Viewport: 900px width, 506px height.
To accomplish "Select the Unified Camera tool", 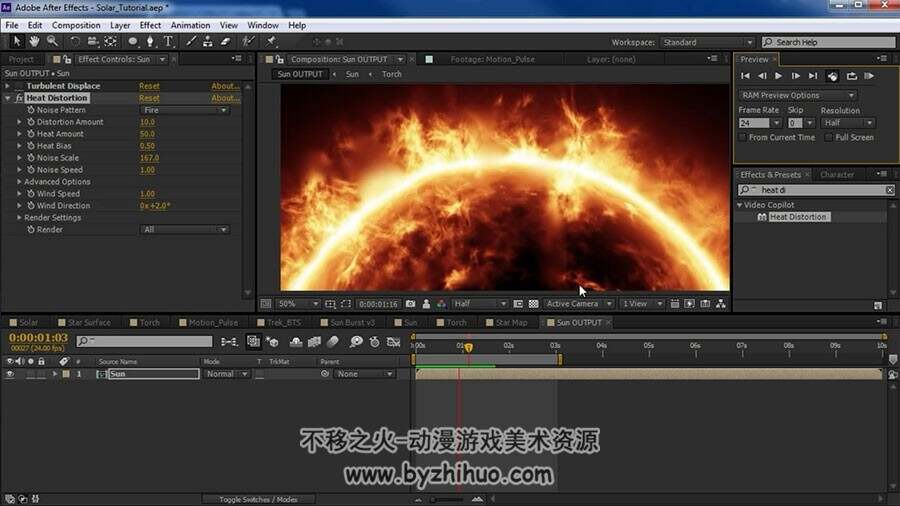I will pos(92,41).
